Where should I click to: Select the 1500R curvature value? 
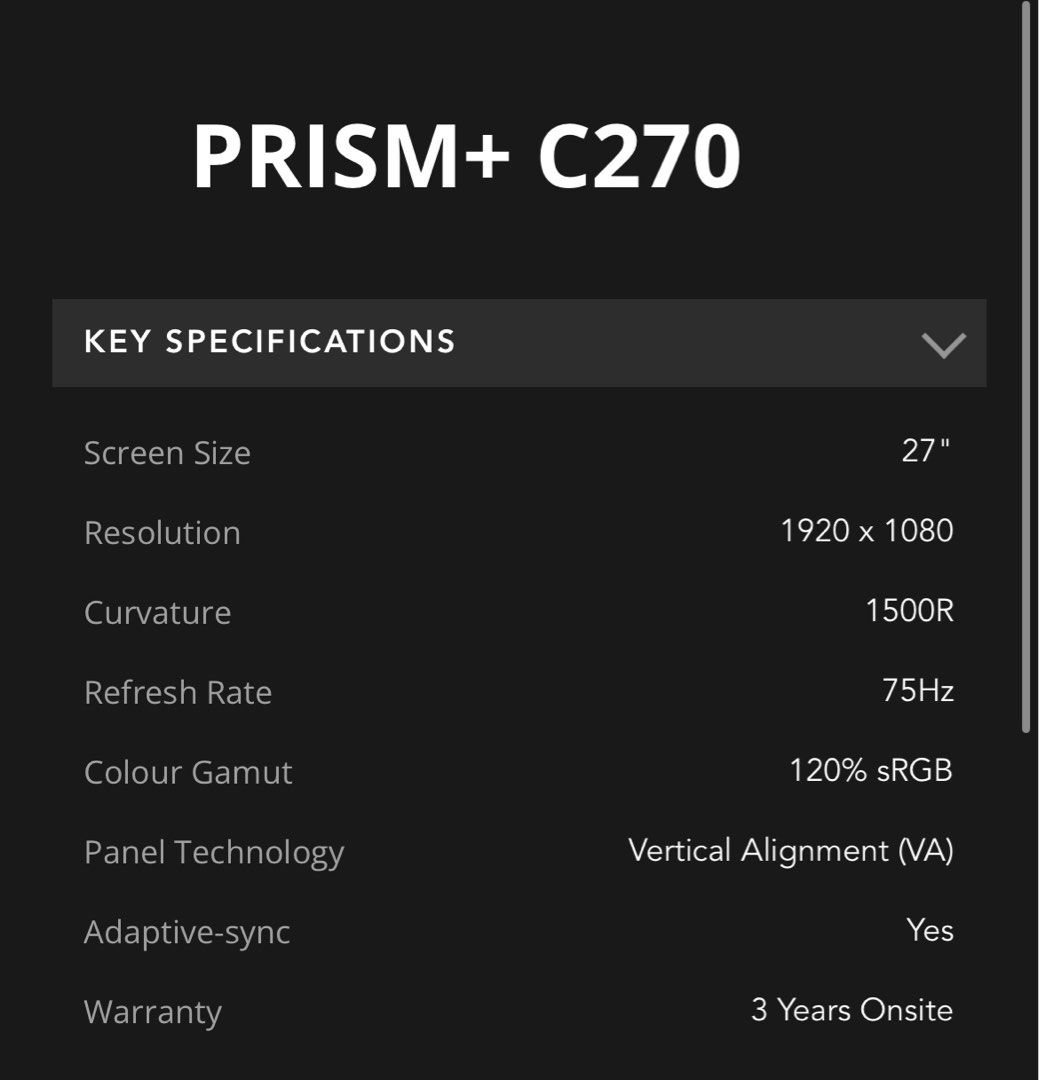(909, 609)
